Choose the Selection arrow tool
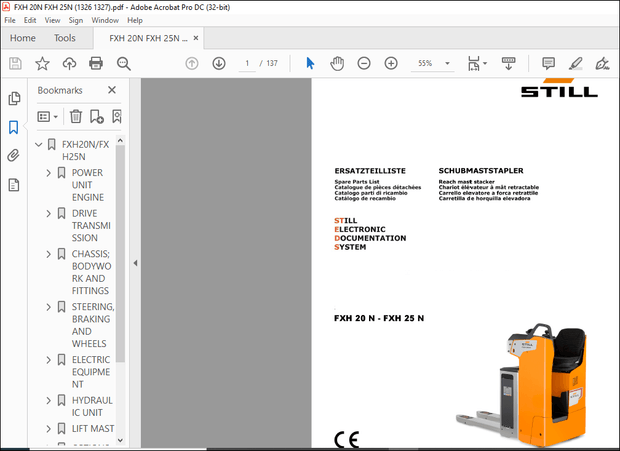 pos(310,63)
